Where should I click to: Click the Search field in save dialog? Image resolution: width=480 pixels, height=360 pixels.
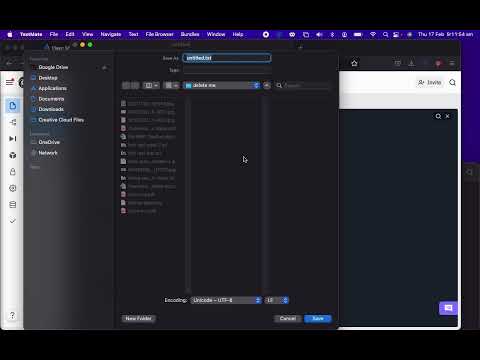pos(303,85)
